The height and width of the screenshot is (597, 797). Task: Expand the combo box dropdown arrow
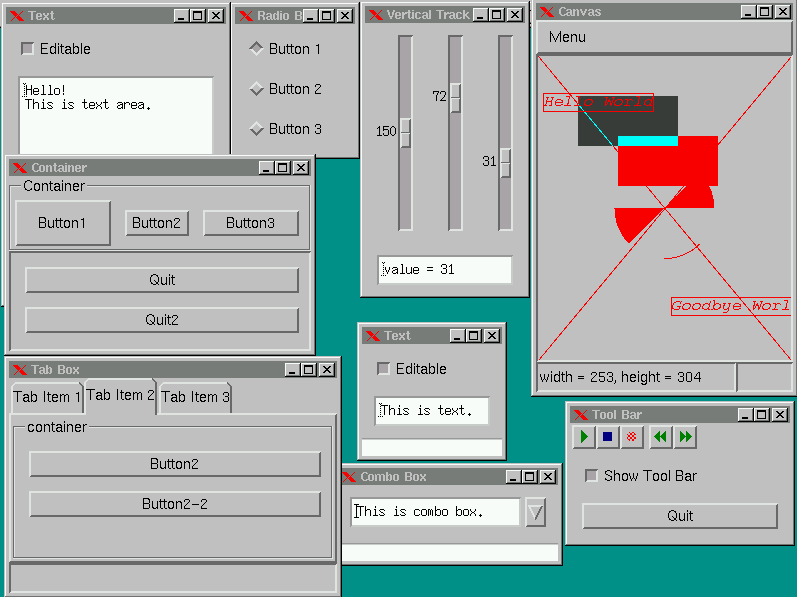536,512
